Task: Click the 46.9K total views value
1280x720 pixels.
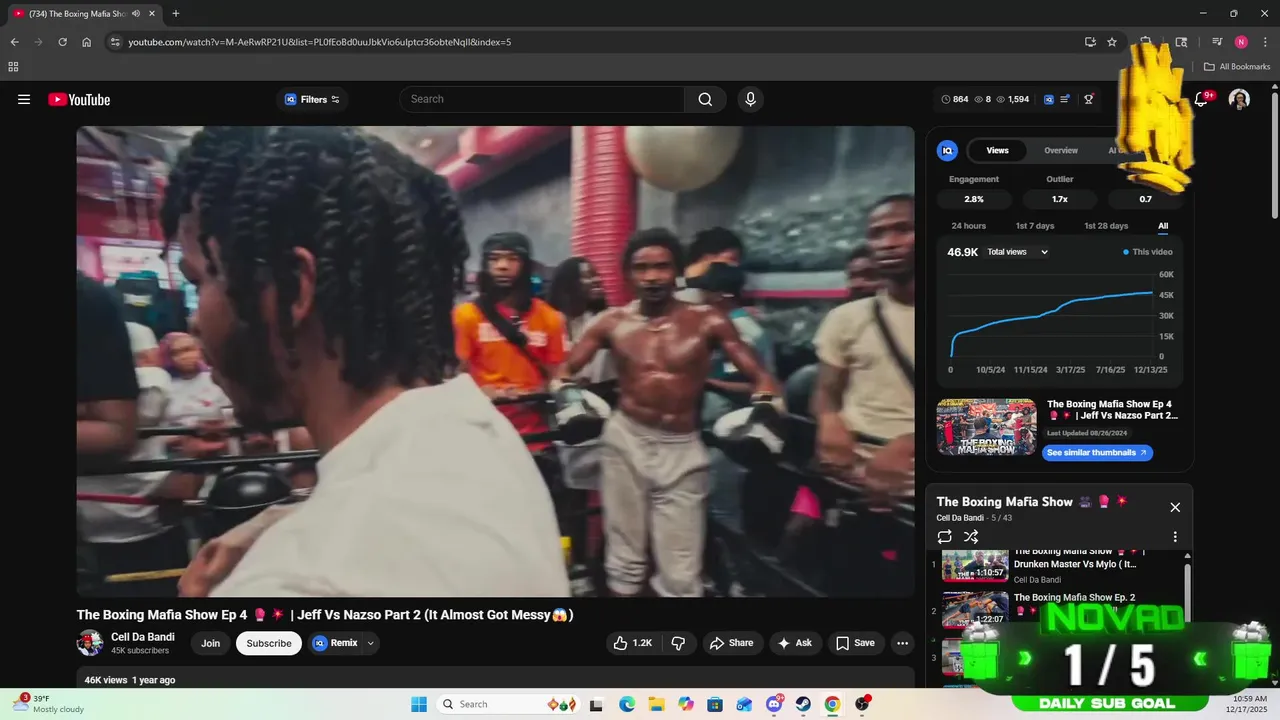Action: click(963, 252)
